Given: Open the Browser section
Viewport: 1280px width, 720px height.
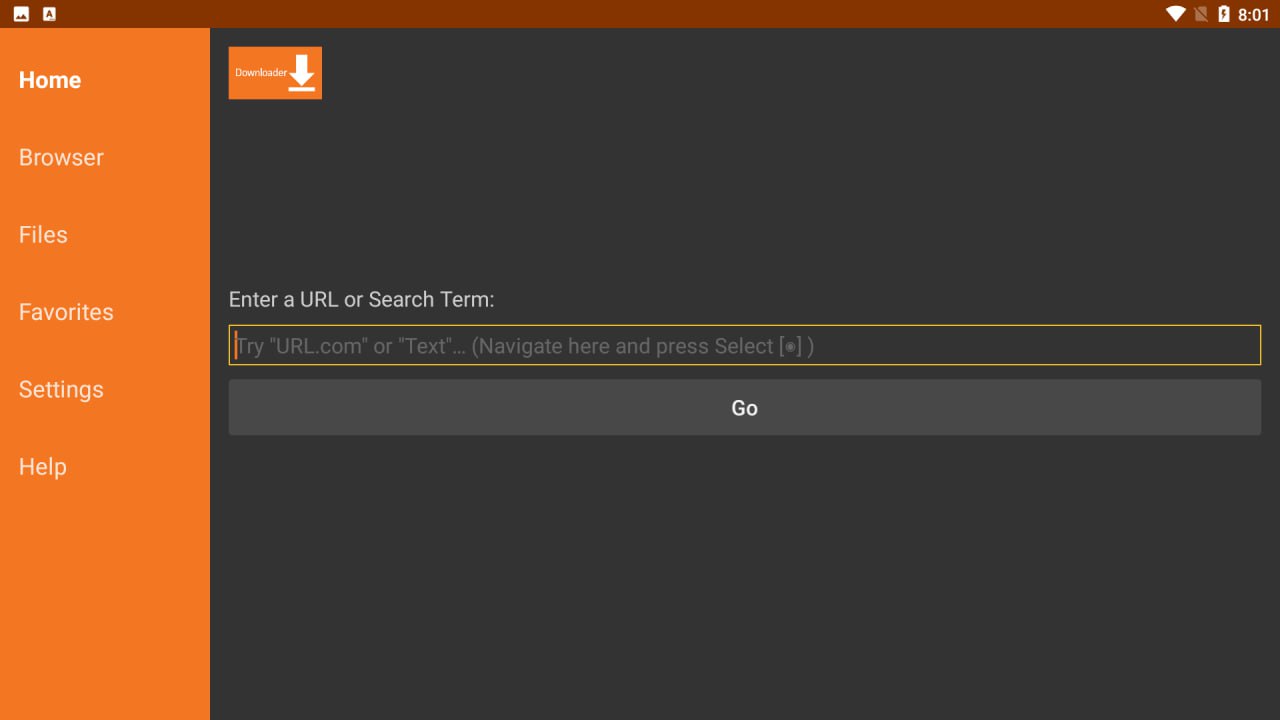Looking at the screenshot, I should click(61, 157).
